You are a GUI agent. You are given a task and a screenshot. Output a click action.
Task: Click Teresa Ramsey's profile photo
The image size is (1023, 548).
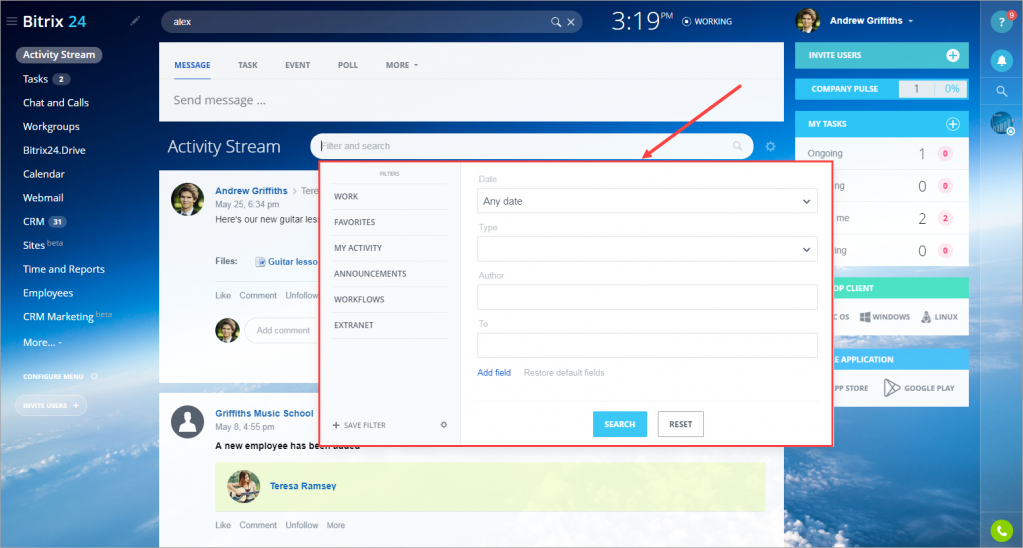(x=243, y=487)
